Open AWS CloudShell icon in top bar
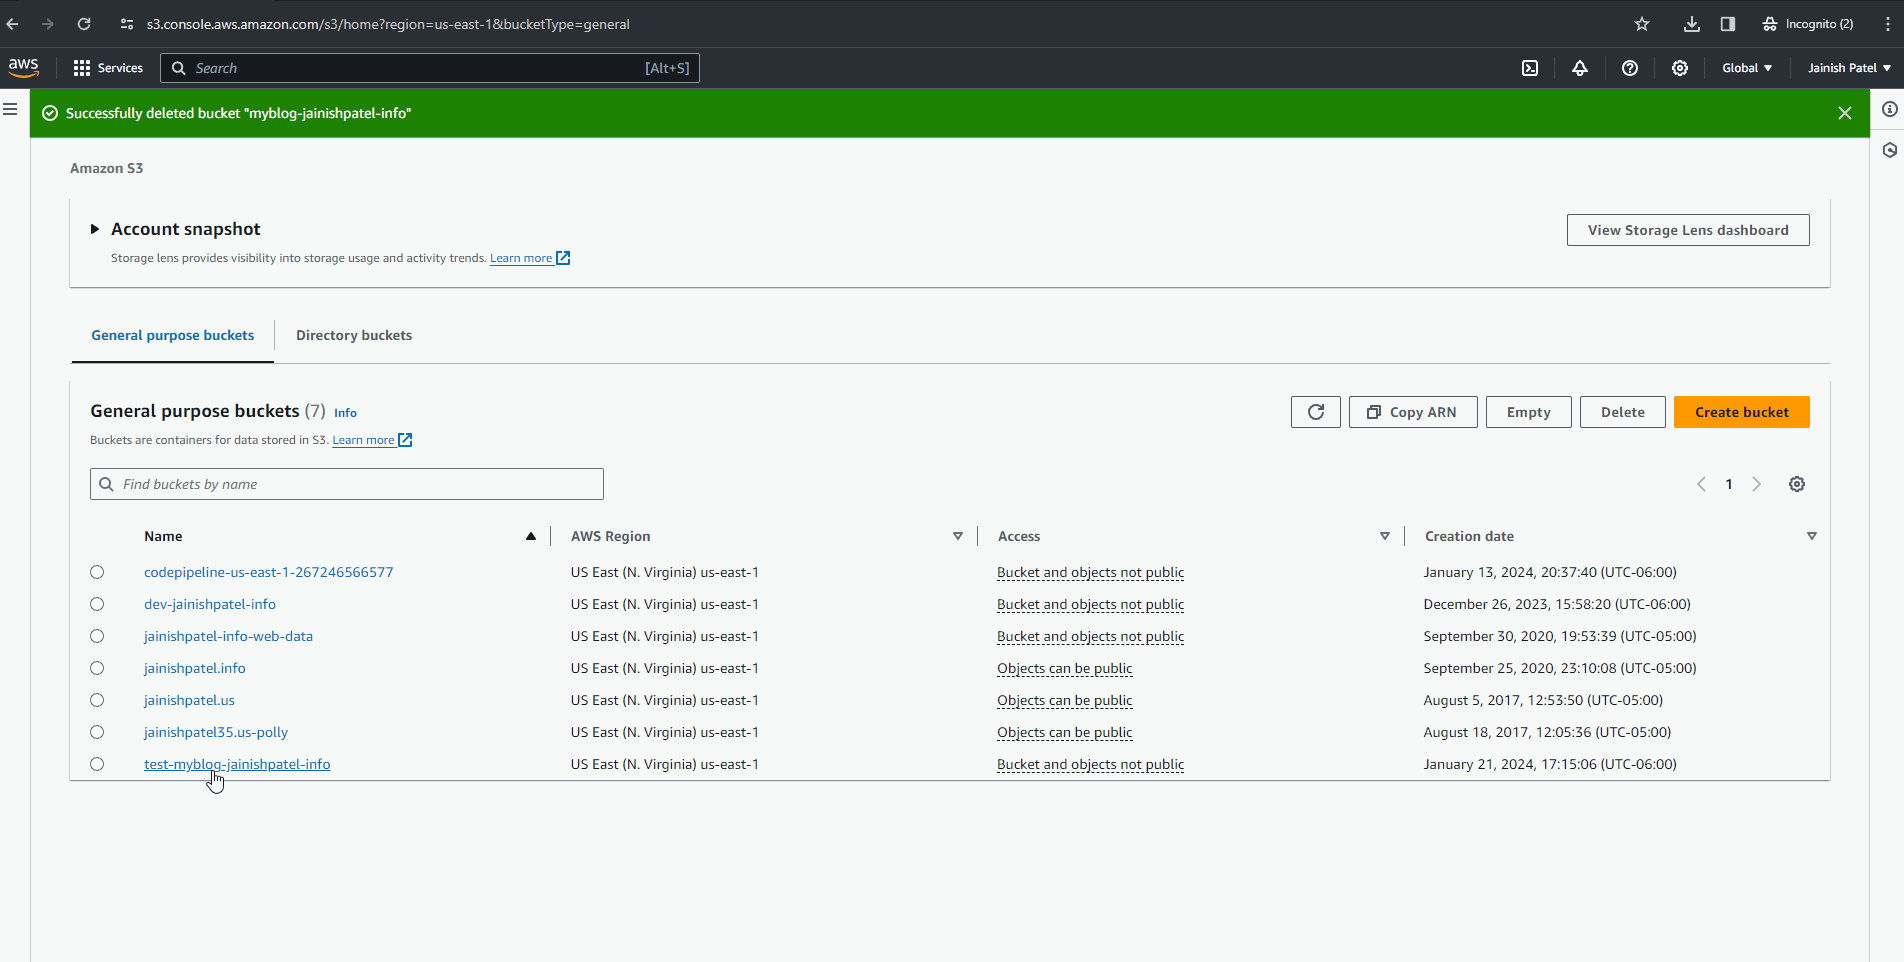This screenshot has width=1904, height=962. coord(1530,68)
